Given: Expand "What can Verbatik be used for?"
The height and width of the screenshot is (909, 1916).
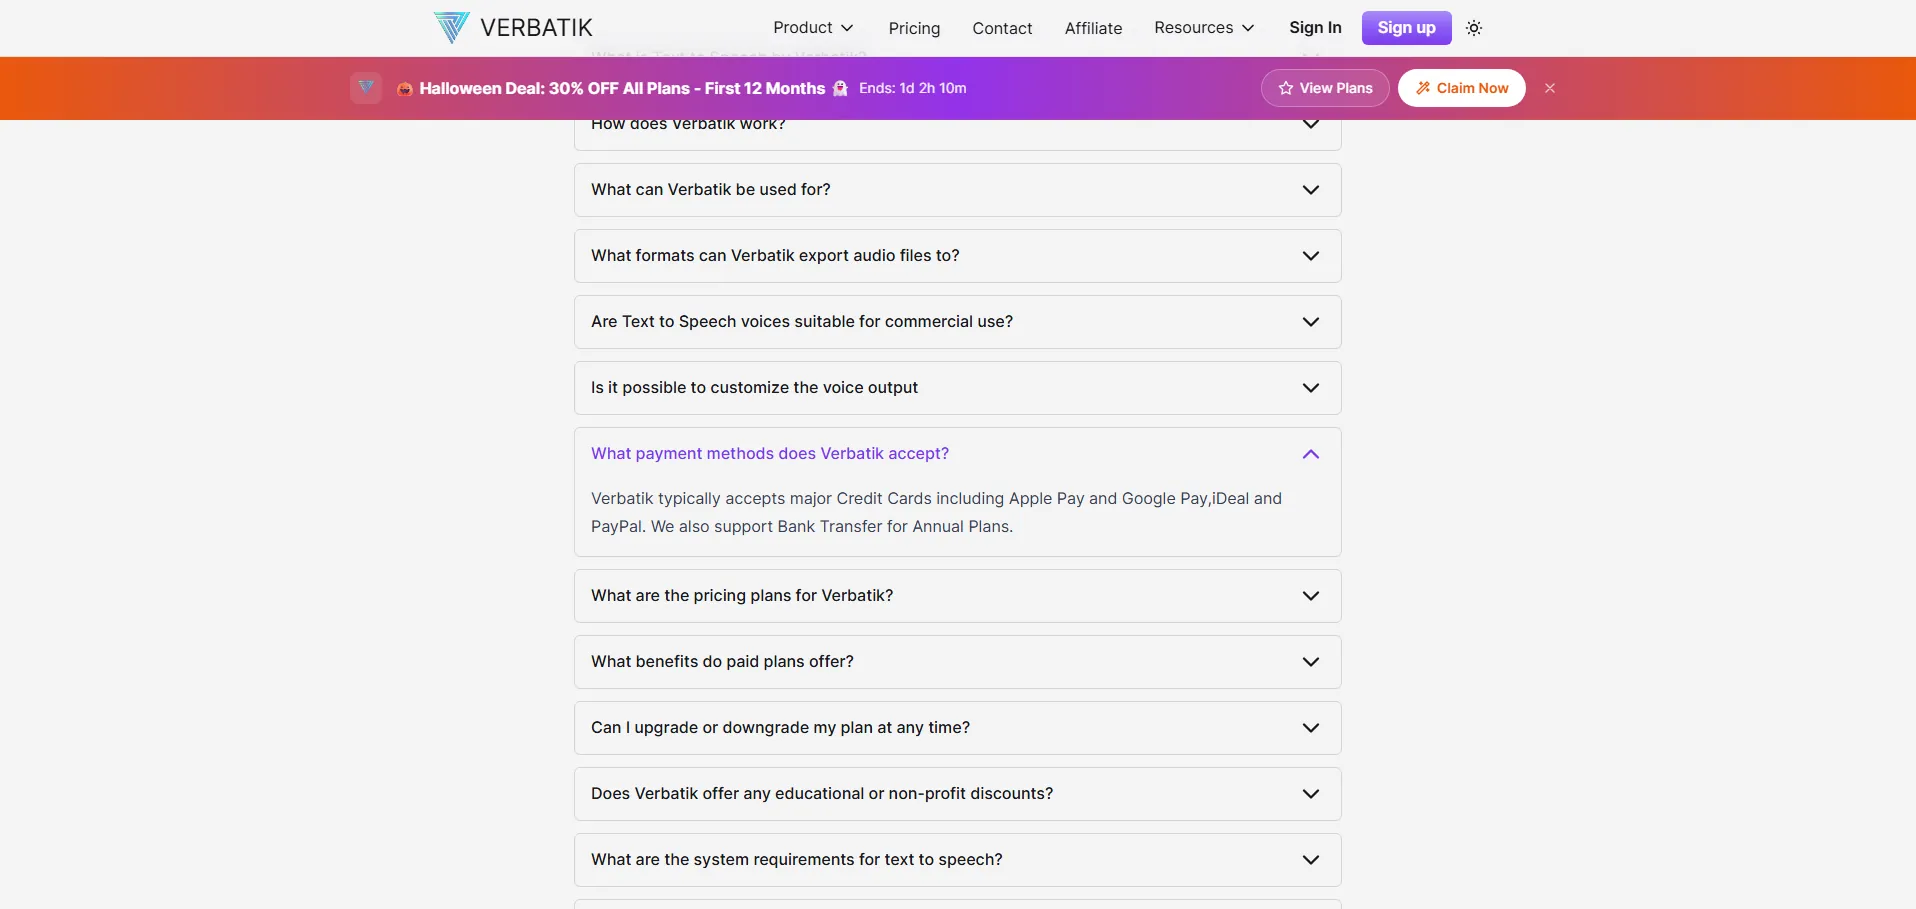Looking at the screenshot, I should (x=957, y=190).
